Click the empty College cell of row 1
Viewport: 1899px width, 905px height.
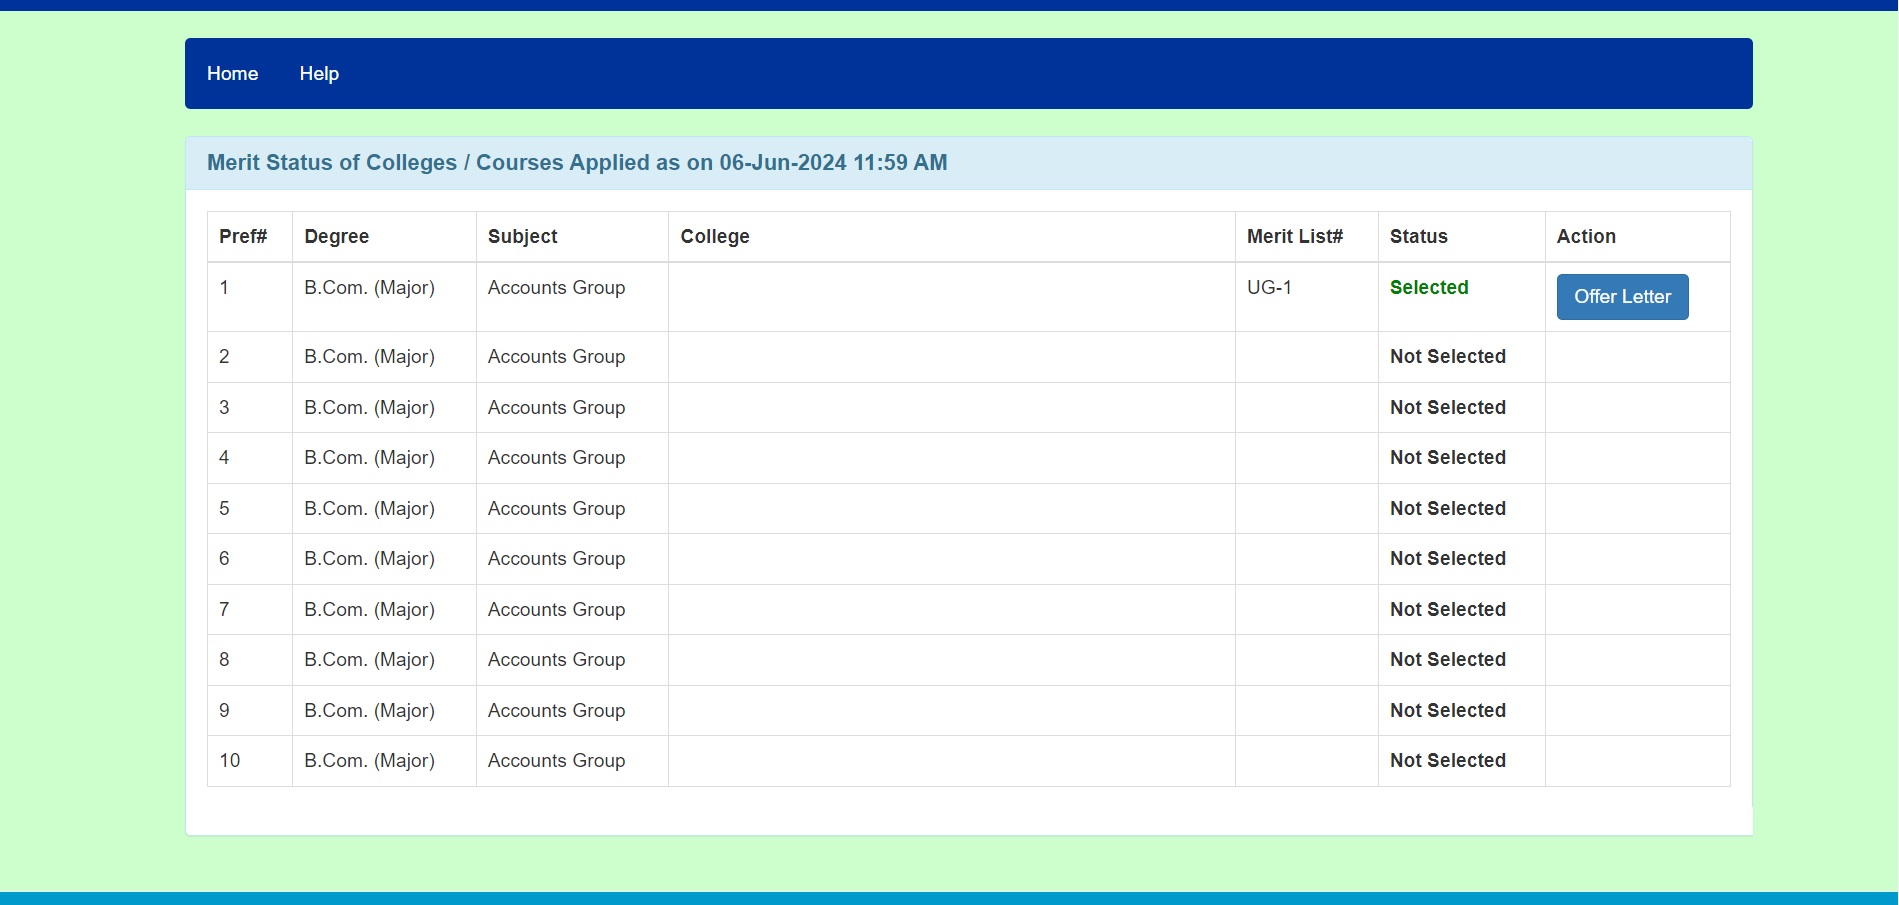[x=950, y=297]
